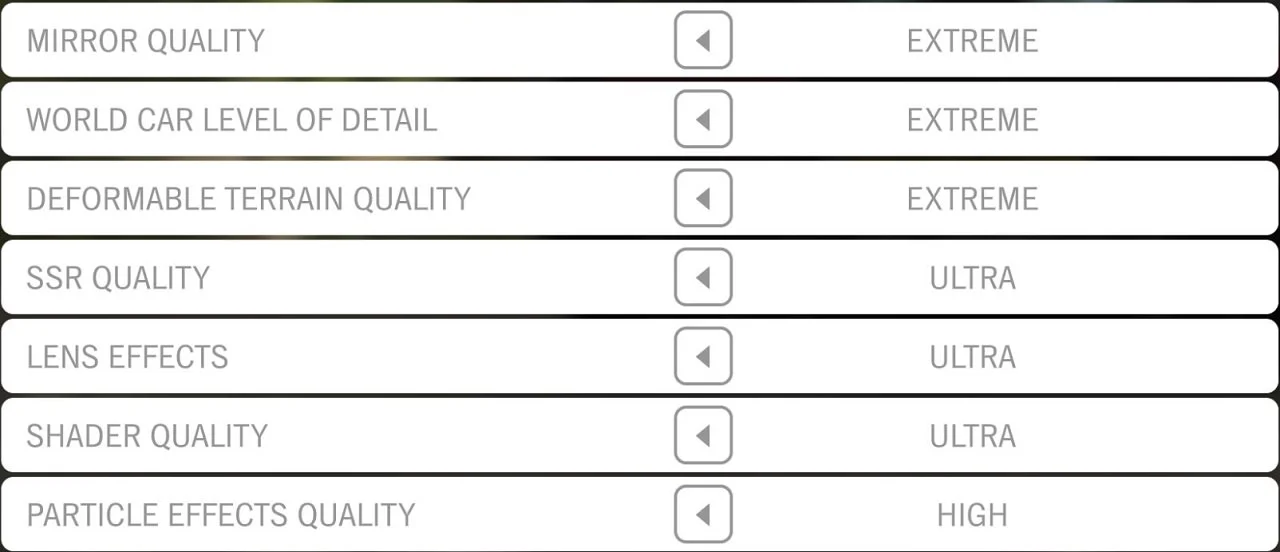The width and height of the screenshot is (1280, 552).
Task: Click EXTREME value of World Car Detail
Action: pos(973,120)
